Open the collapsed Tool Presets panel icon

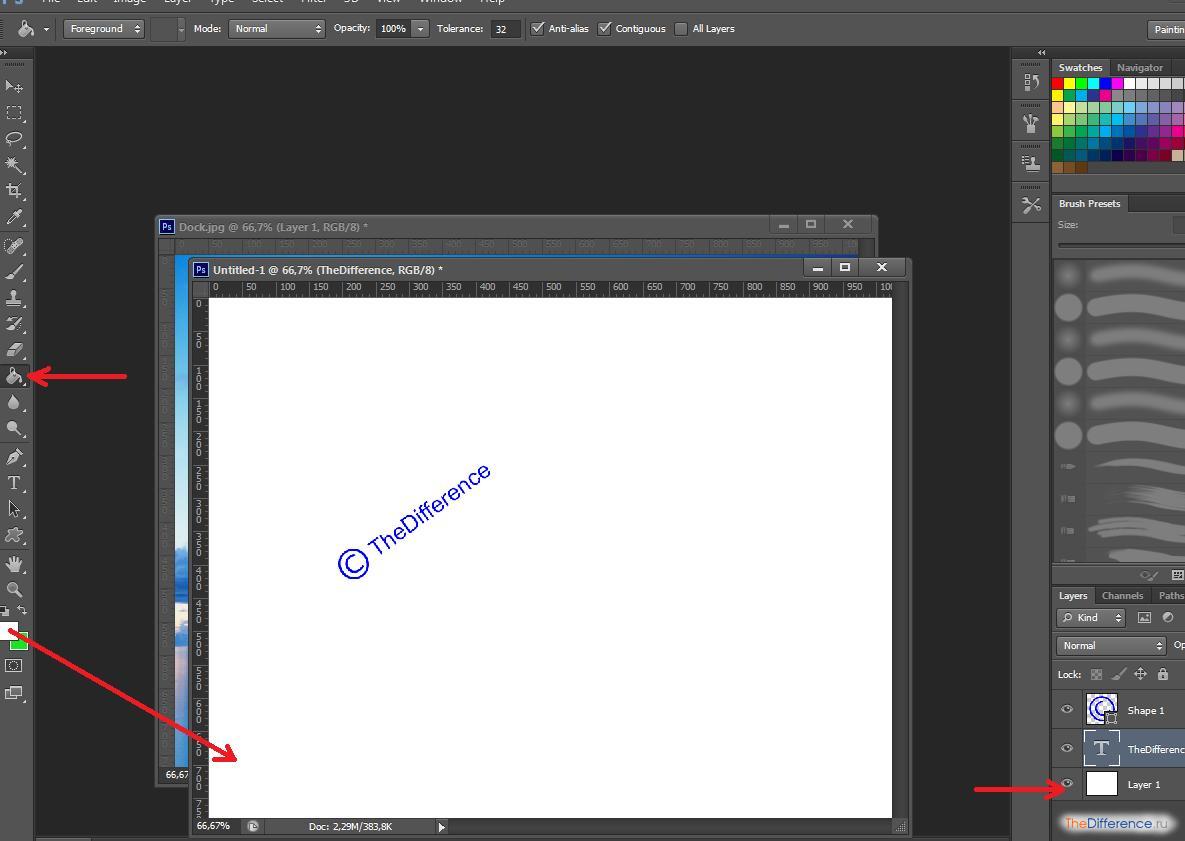point(1031,205)
